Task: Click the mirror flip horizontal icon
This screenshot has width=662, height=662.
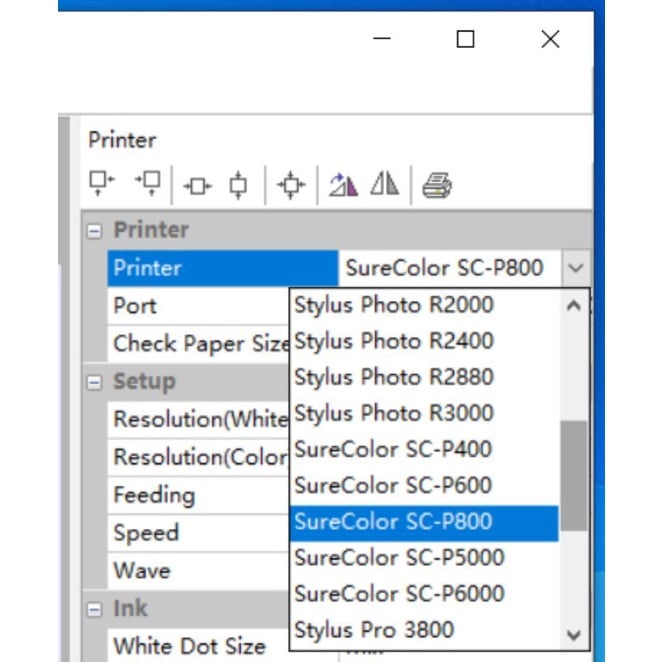Action: (x=385, y=185)
